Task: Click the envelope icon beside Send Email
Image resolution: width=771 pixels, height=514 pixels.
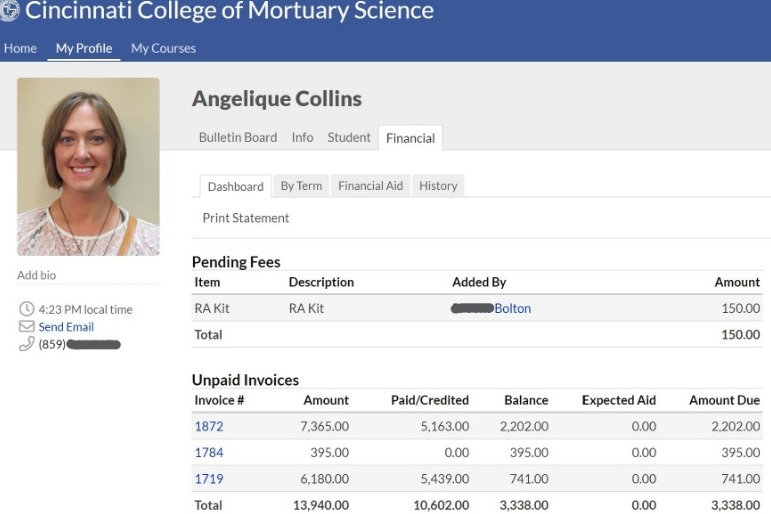Action: pos(27,327)
